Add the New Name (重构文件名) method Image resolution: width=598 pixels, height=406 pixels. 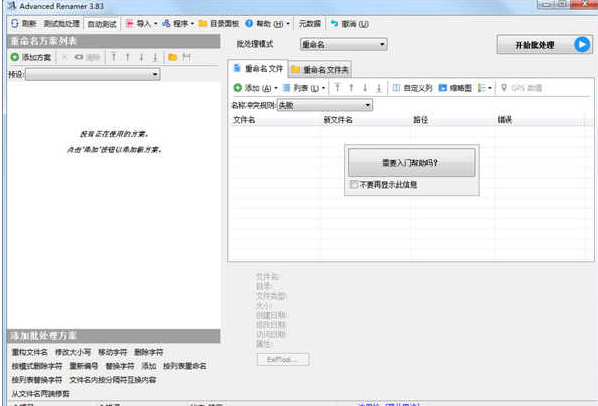(x=29, y=352)
